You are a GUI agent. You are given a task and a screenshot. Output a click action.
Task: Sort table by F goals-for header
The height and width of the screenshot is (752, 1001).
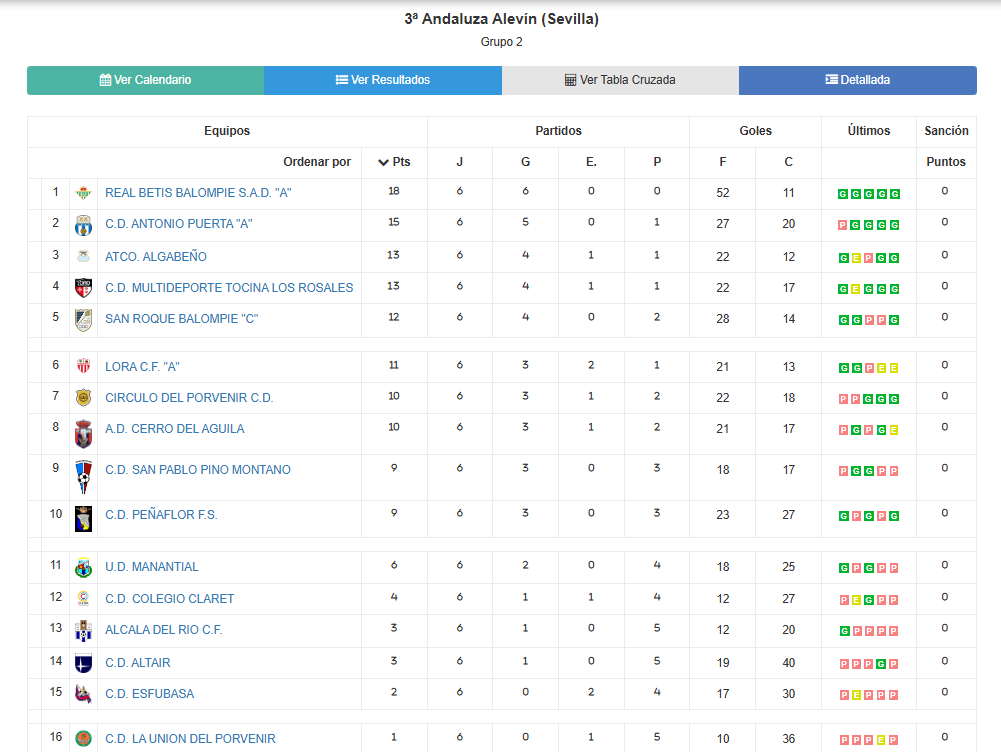tap(723, 162)
